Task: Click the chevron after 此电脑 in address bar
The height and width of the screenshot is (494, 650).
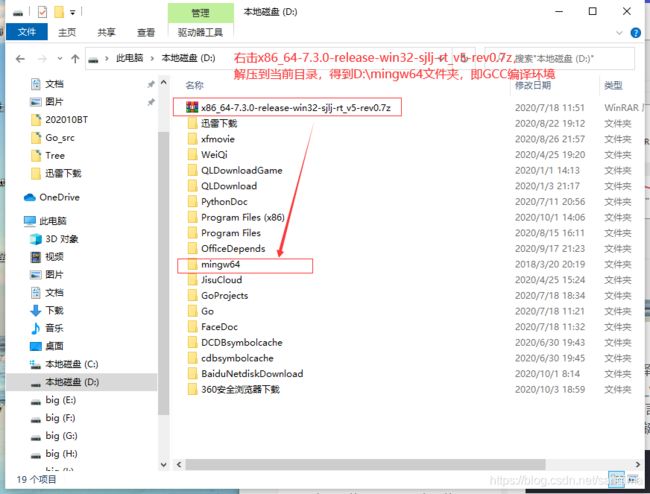Action: [x=152, y=58]
